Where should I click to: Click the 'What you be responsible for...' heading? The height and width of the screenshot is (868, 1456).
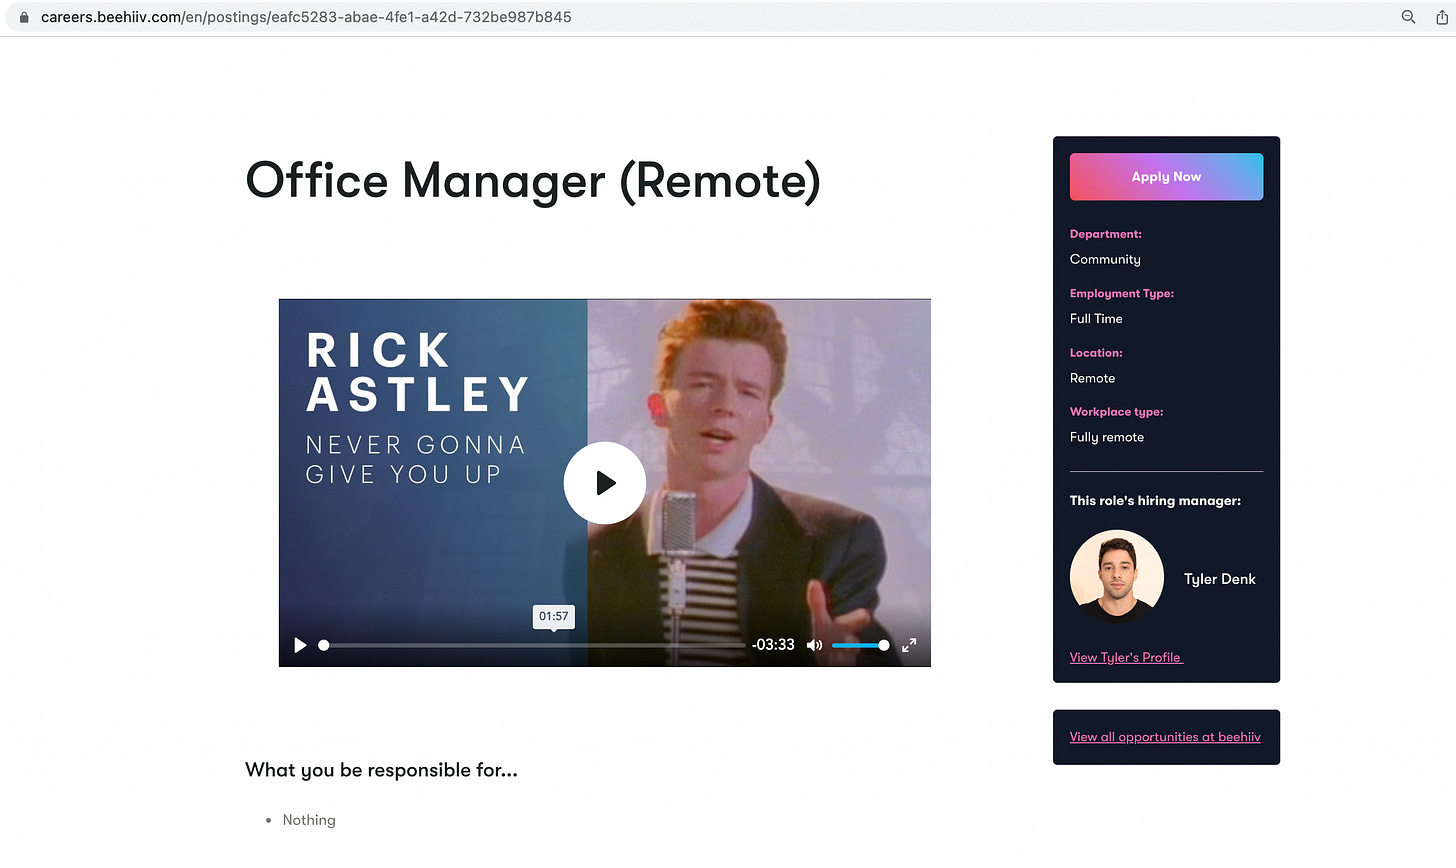(x=382, y=770)
